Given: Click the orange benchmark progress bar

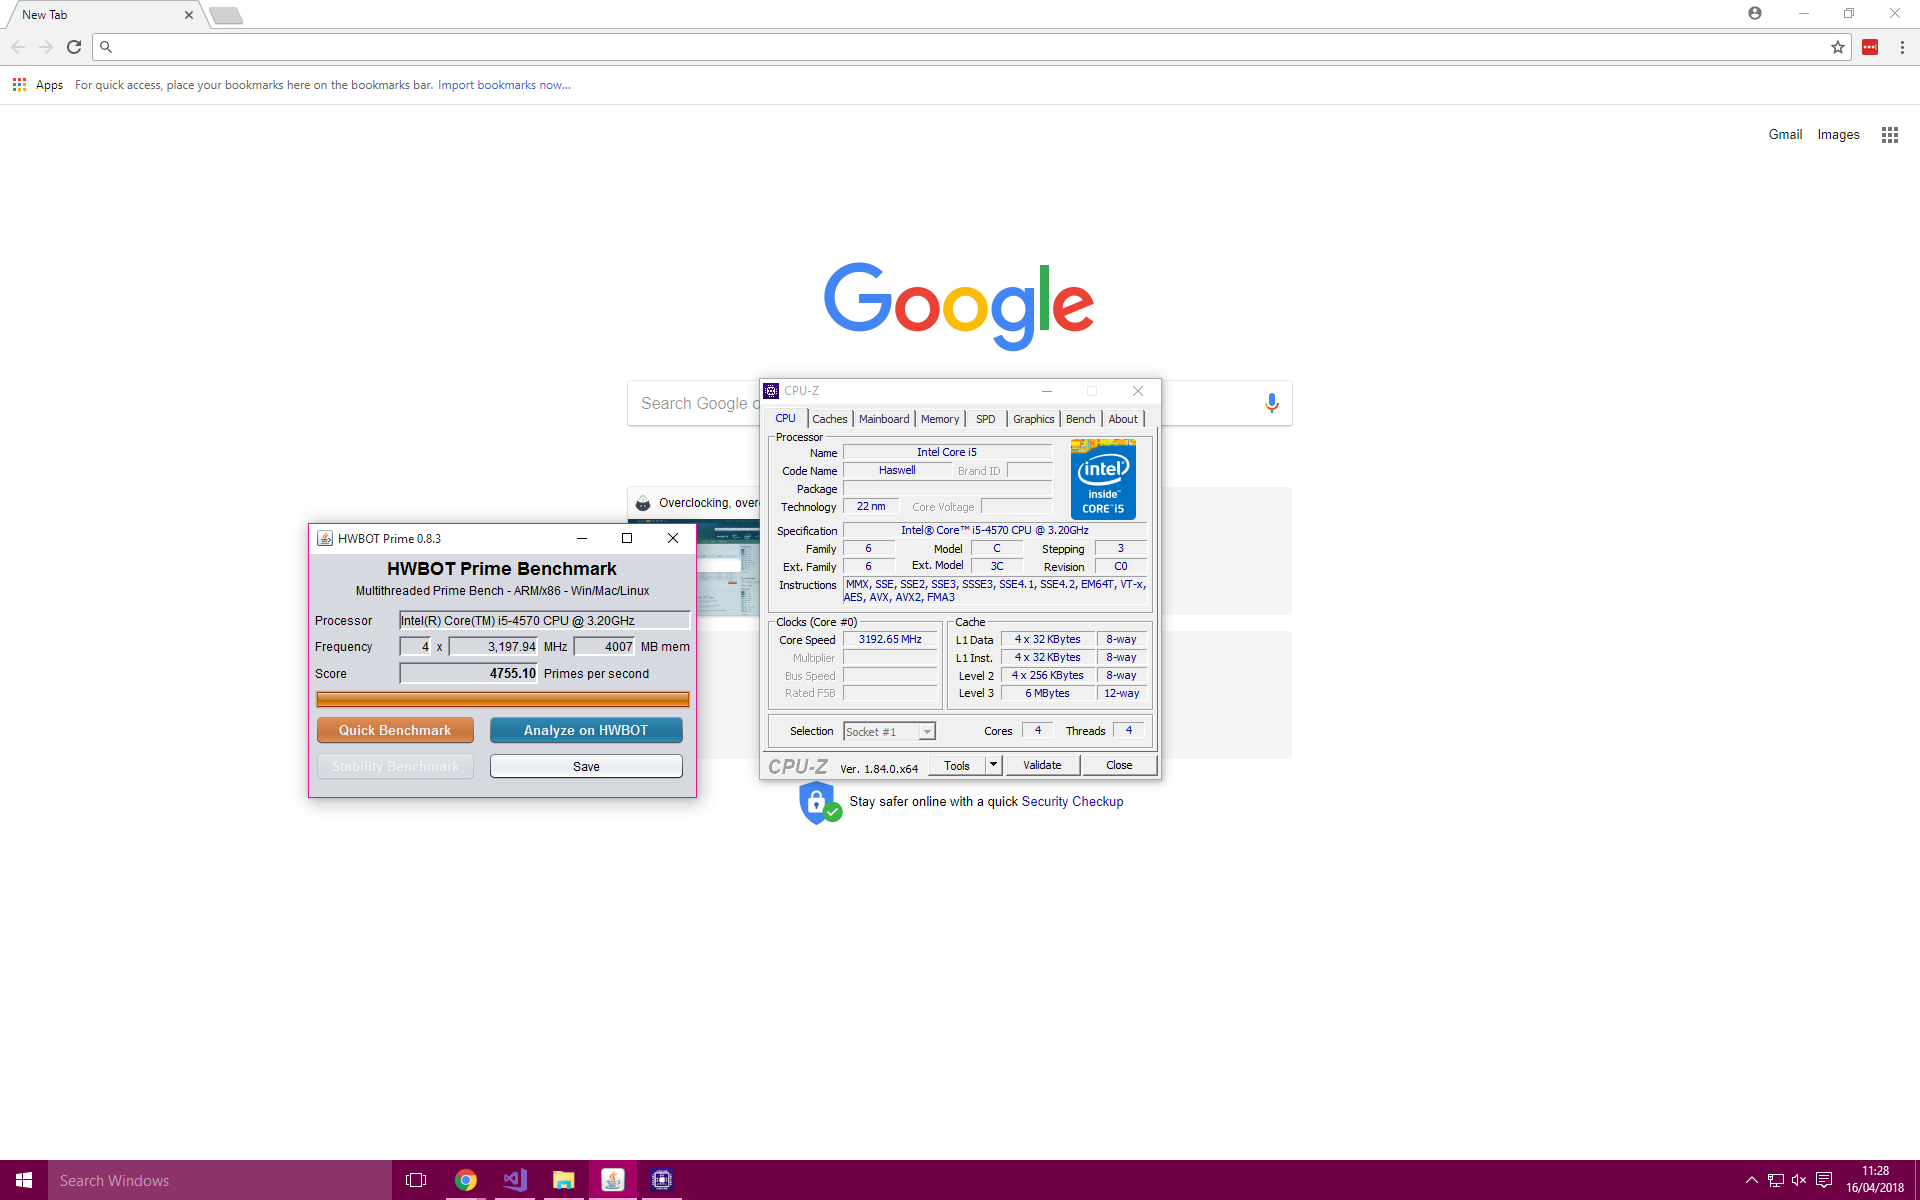Looking at the screenshot, I should [x=502, y=699].
